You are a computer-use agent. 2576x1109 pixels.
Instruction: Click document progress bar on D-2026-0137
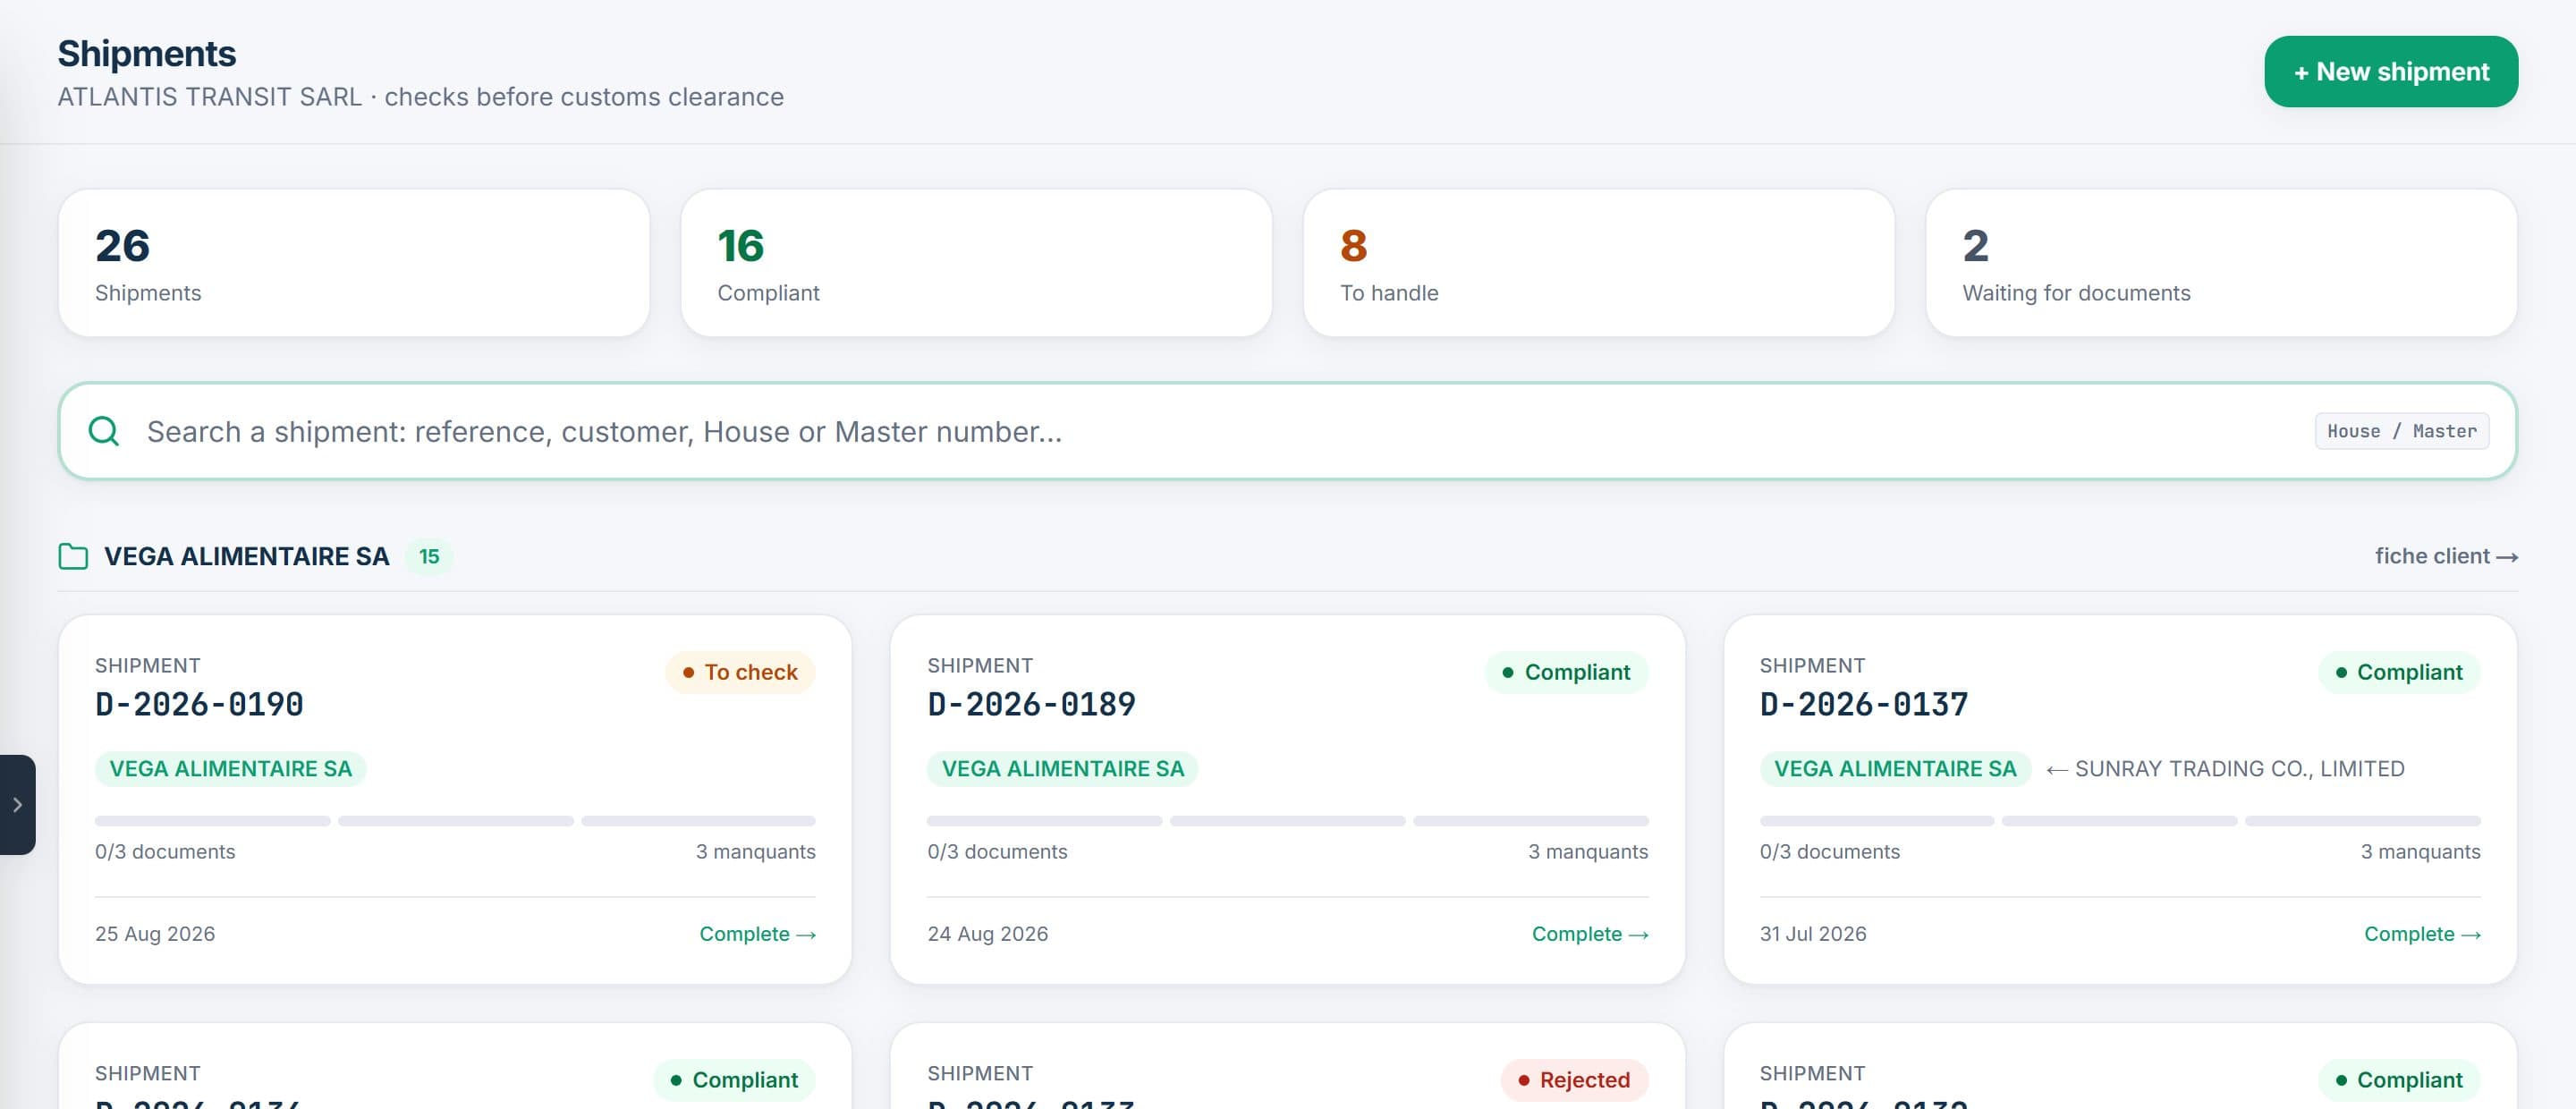point(2120,821)
